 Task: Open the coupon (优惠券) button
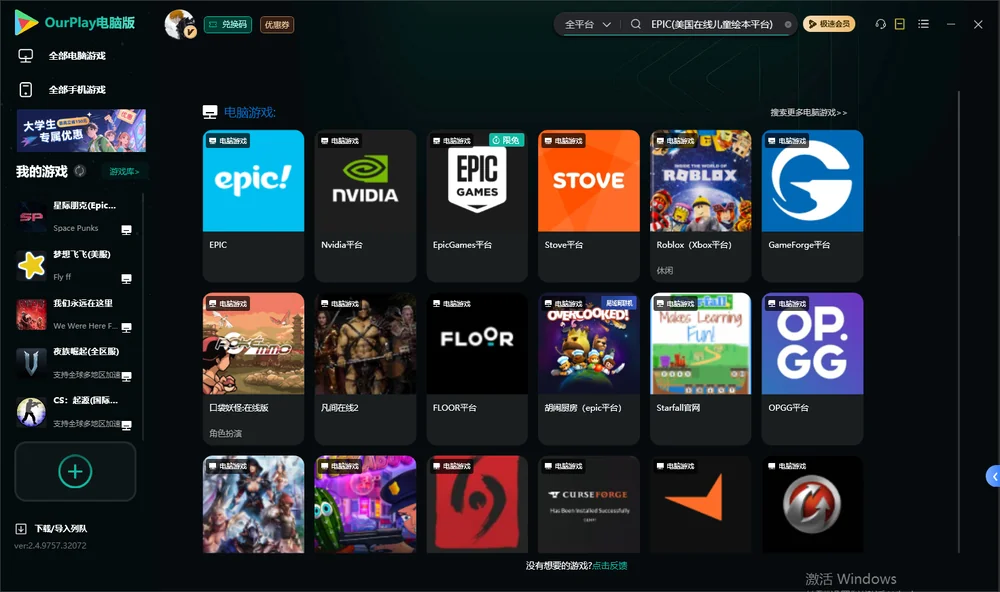pos(277,25)
